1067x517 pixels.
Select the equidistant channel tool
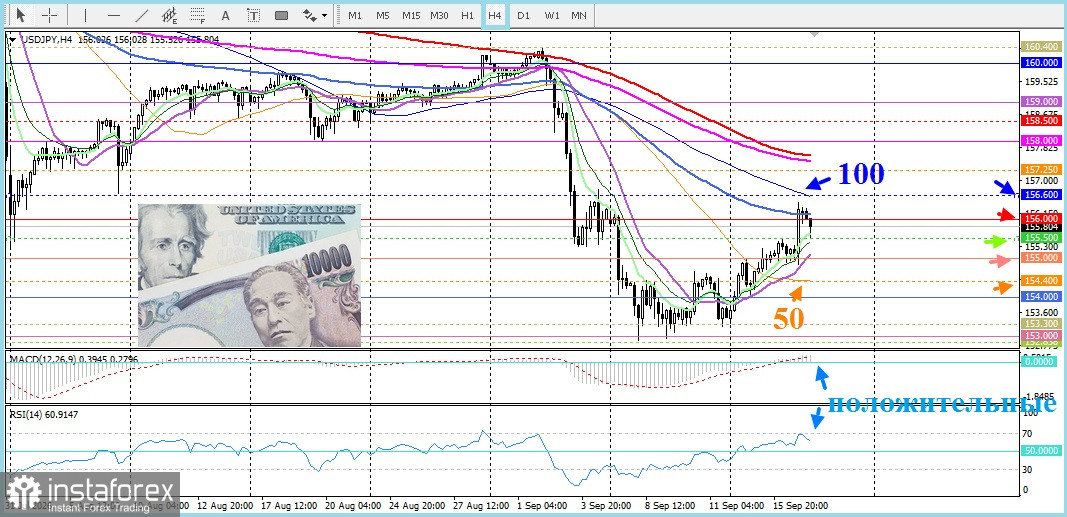click(x=169, y=15)
